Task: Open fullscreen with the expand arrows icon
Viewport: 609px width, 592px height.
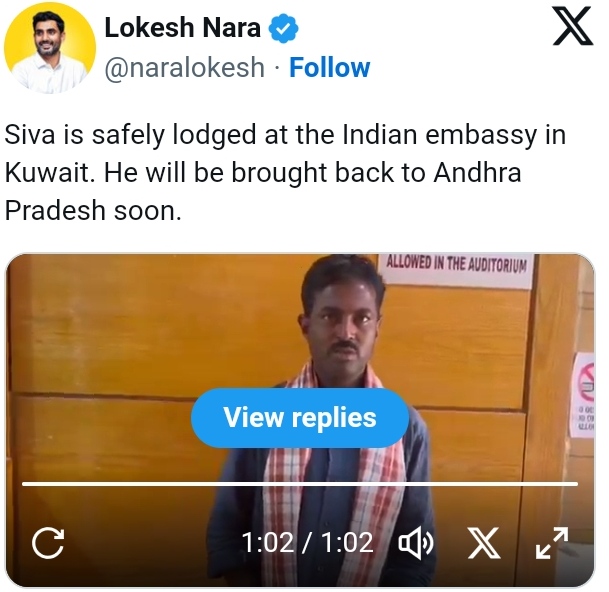Action: 552,543
